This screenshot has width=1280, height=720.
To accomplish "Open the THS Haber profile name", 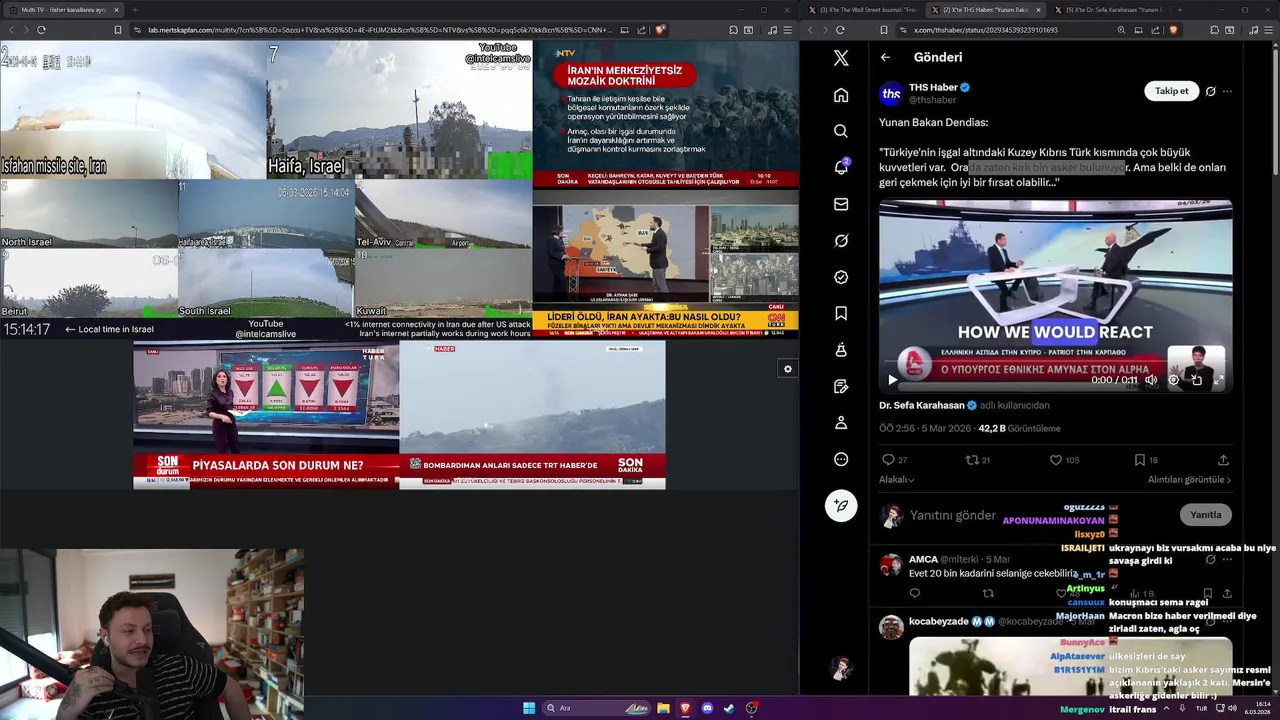I will [x=933, y=87].
